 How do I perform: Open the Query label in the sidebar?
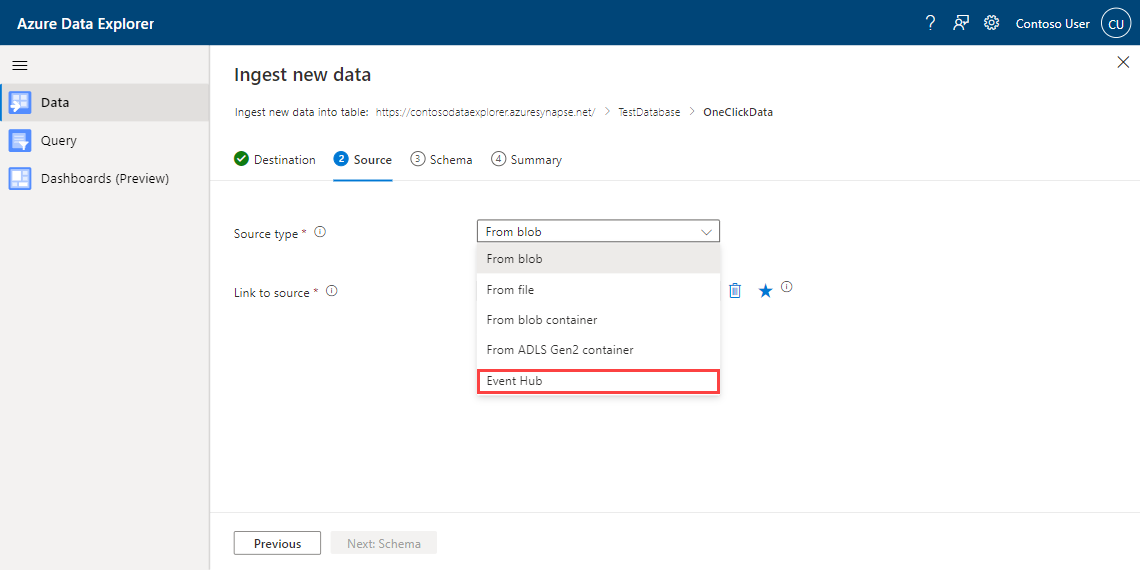click(59, 140)
